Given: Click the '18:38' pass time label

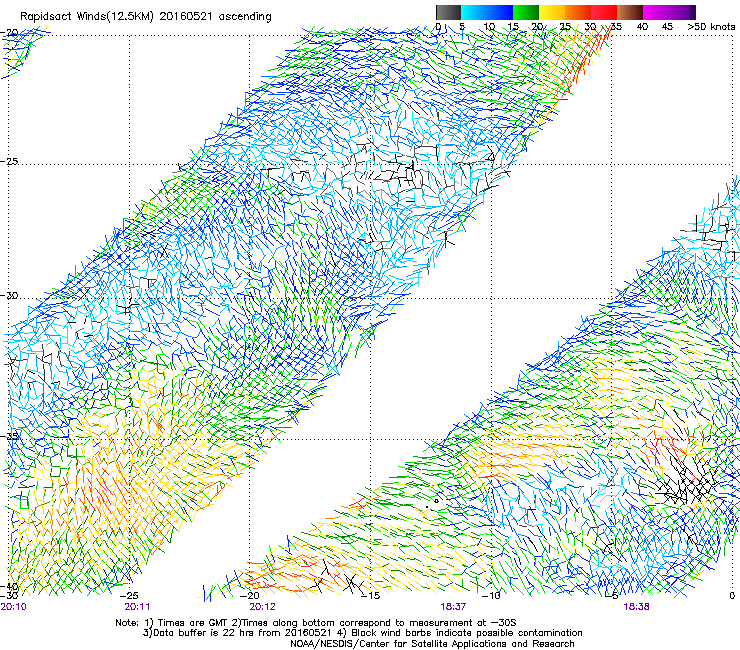Looking at the screenshot, I should tap(637, 606).
